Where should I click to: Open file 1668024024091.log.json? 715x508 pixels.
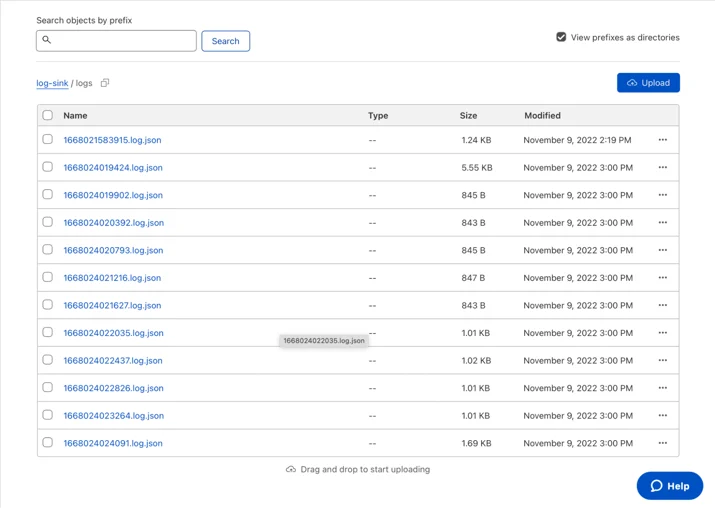pyautogui.click(x=113, y=444)
